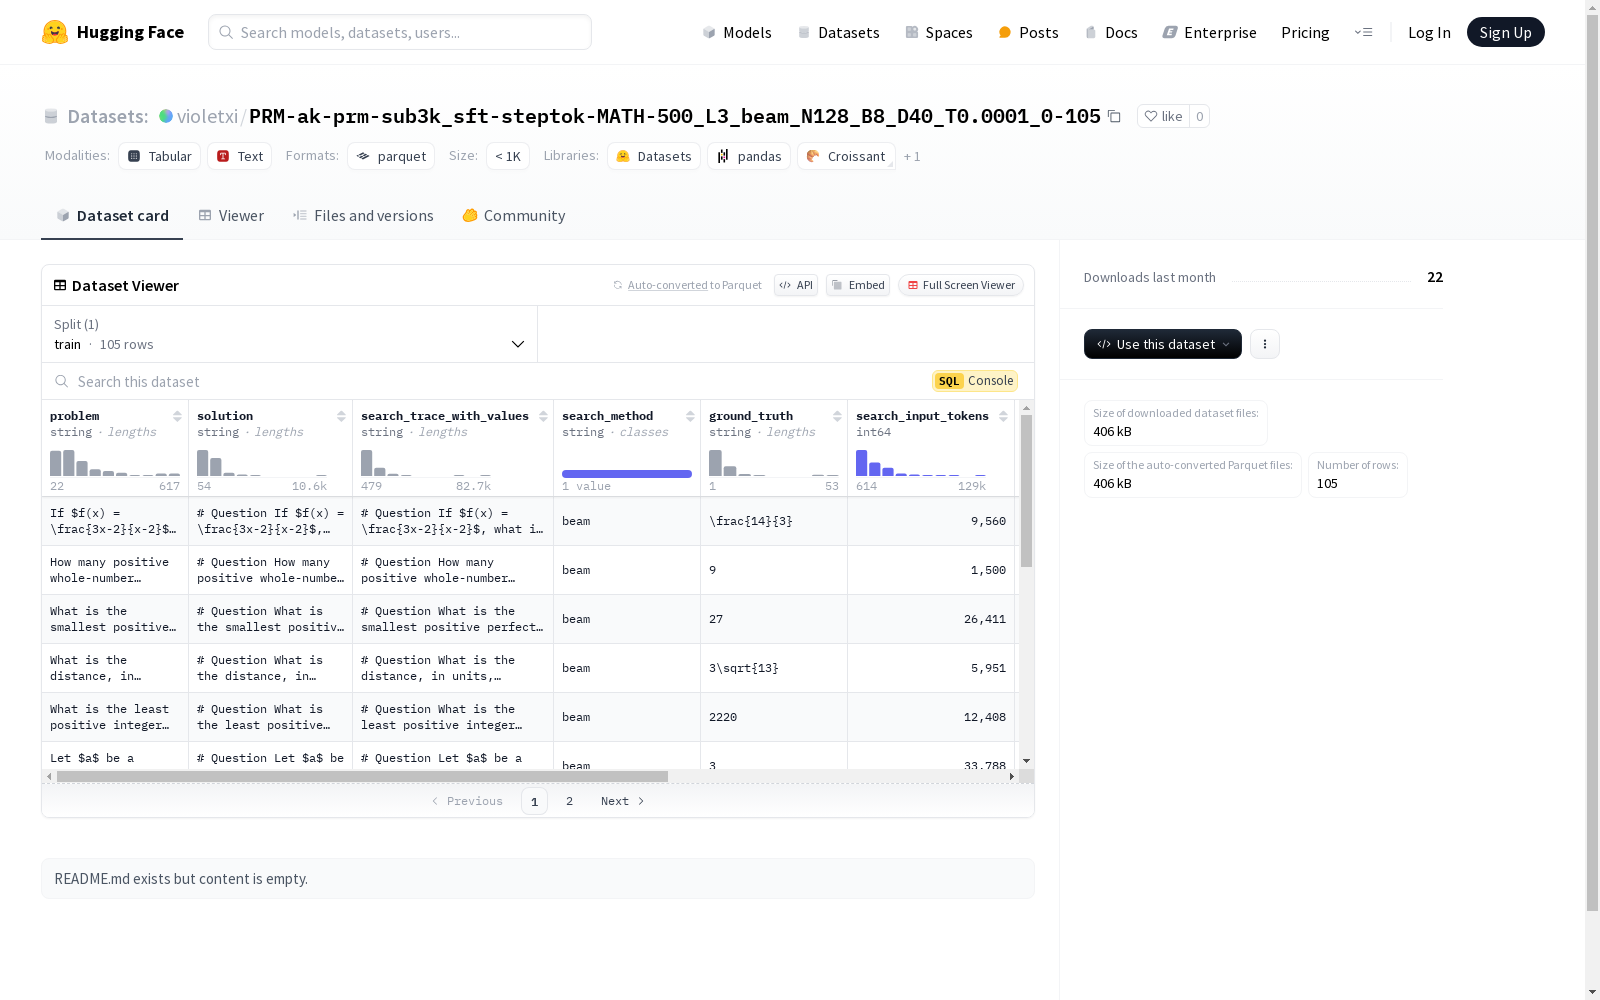The width and height of the screenshot is (1600, 1000).
Task: Open the Community tab
Action: 514,215
